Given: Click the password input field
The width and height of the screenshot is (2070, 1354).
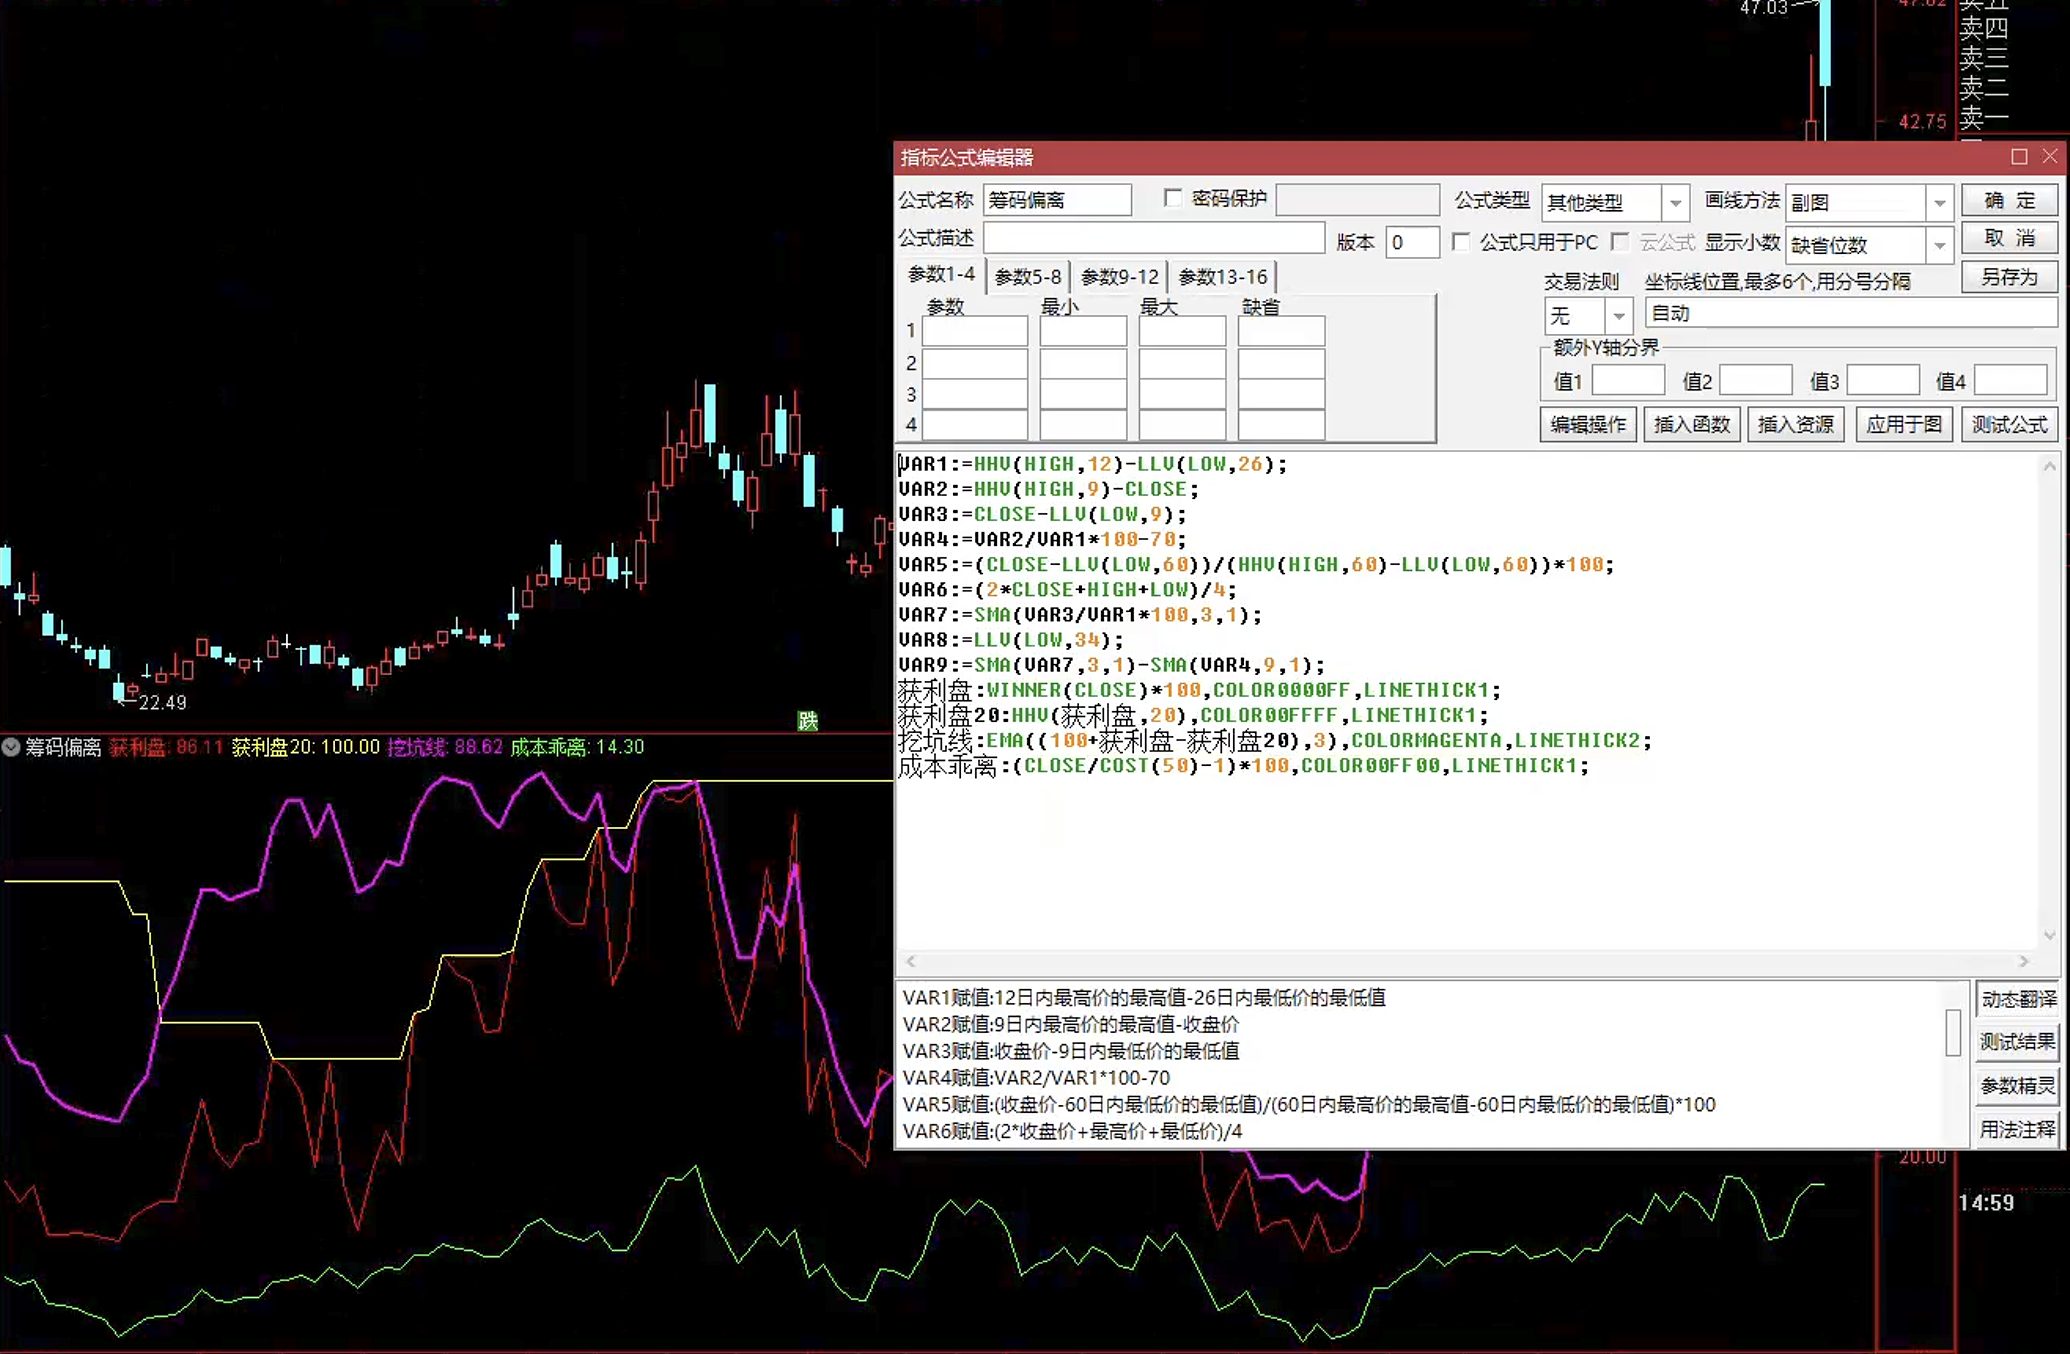Looking at the screenshot, I should coord(1357,200).
